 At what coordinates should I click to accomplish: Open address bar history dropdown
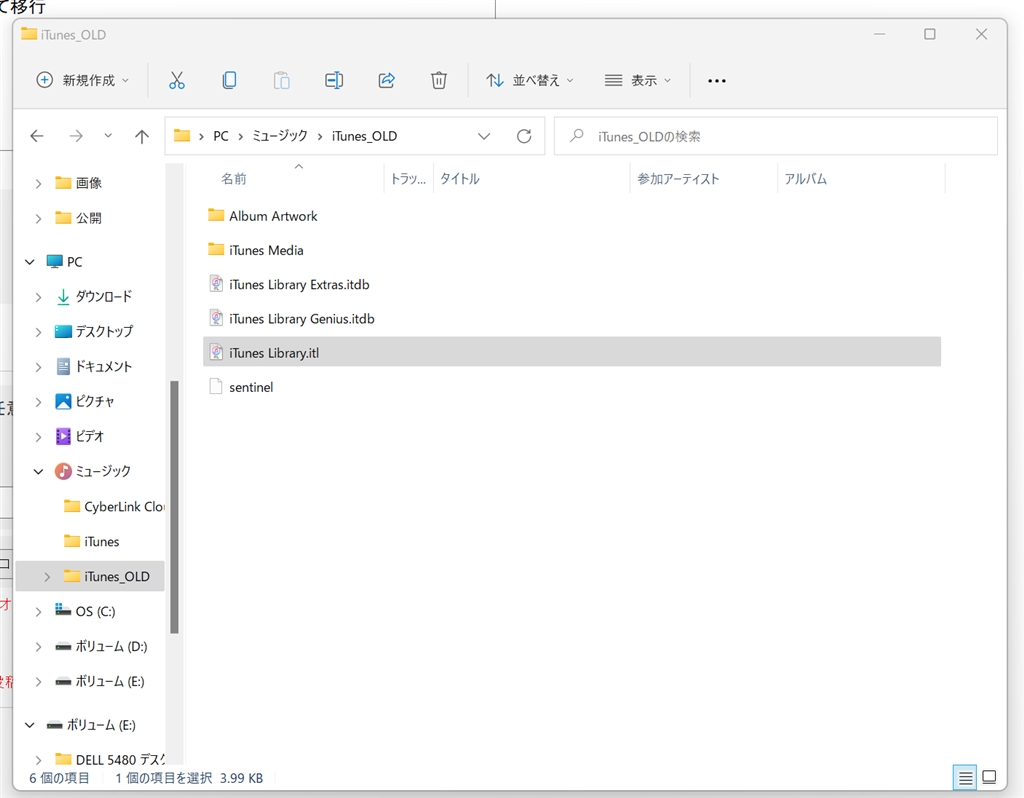[484, 136]
